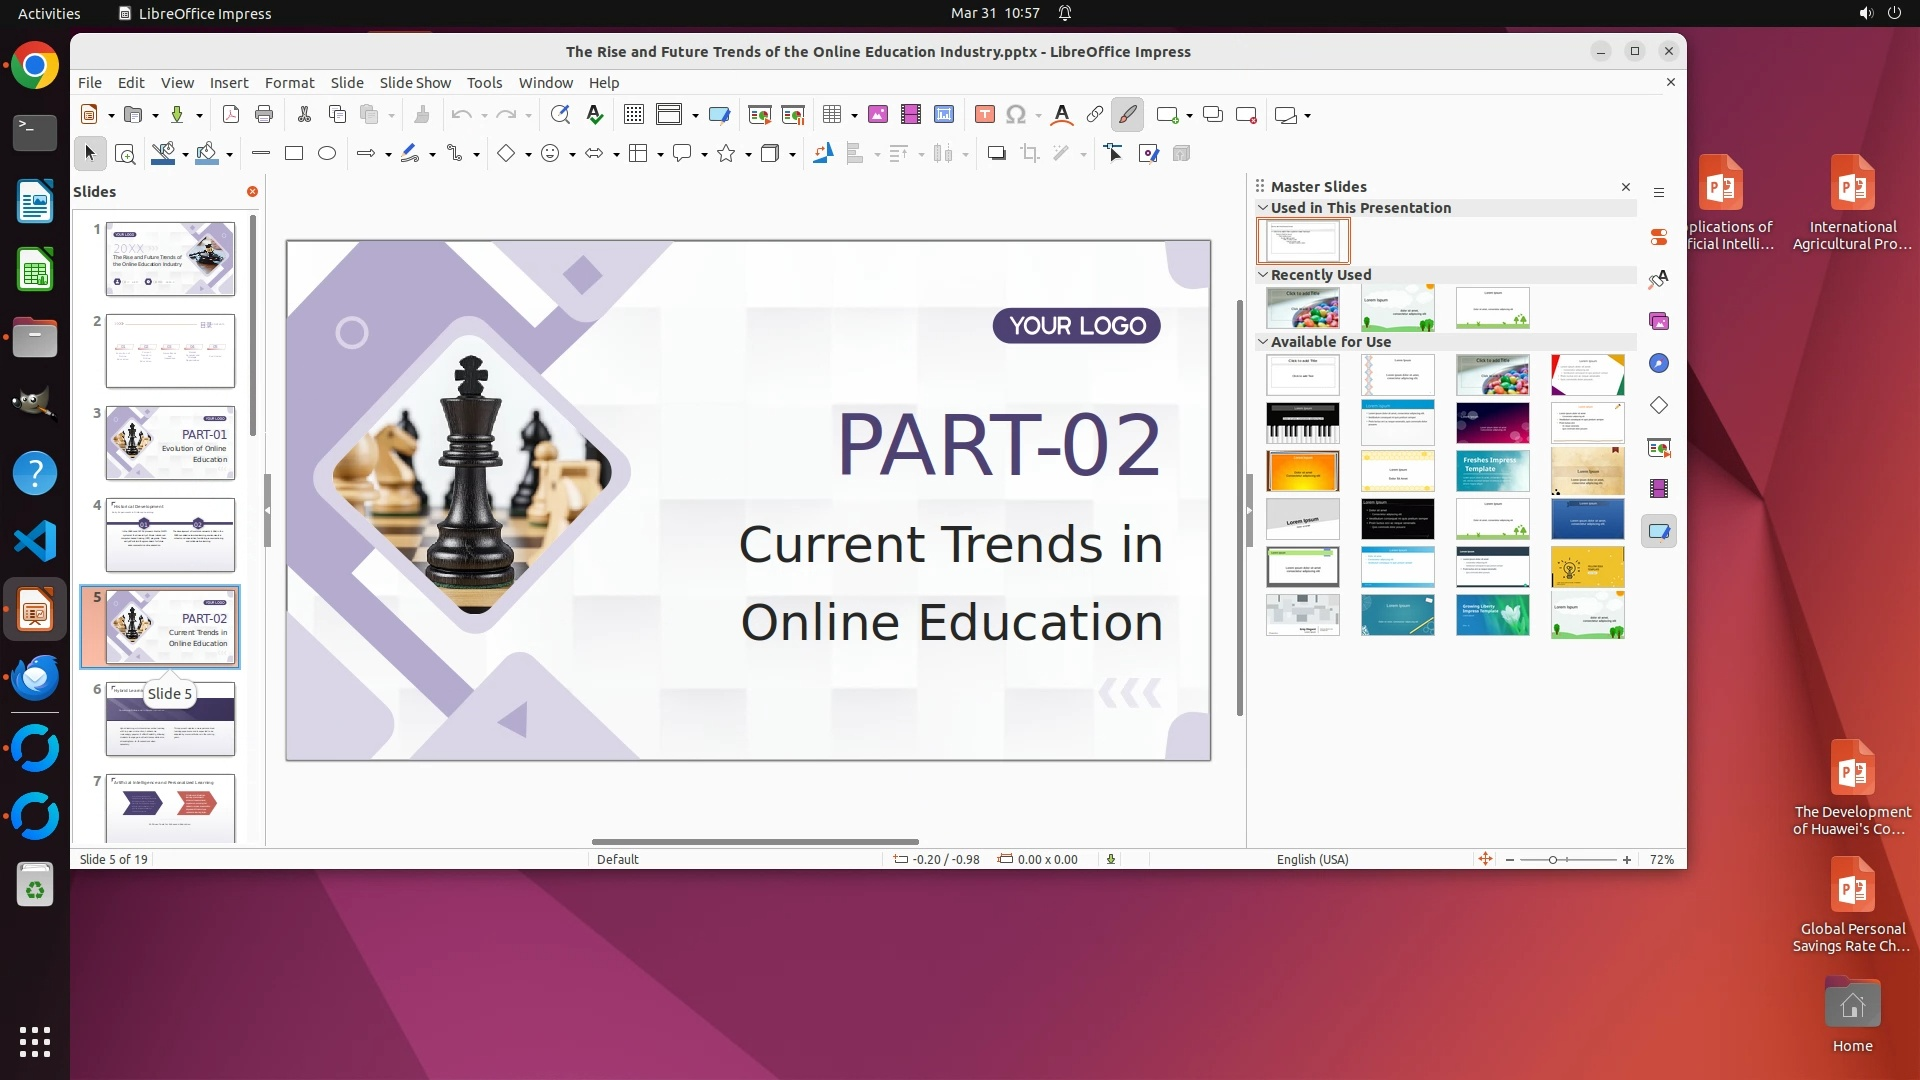The image size is (1920, 1080).
Task: Open the Navigator sidebar icon
Action: (x=1659, y=363)
